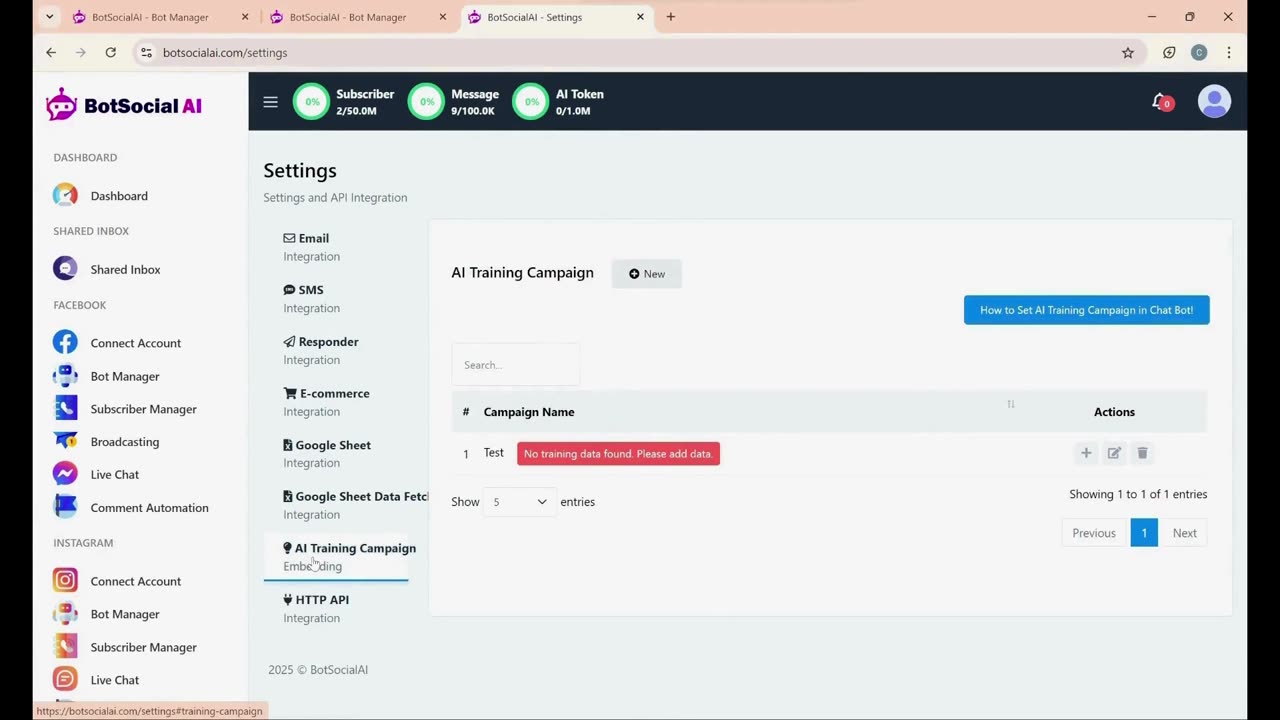
Task: Go to Next page of campaigns
Action: point(1185,533)
